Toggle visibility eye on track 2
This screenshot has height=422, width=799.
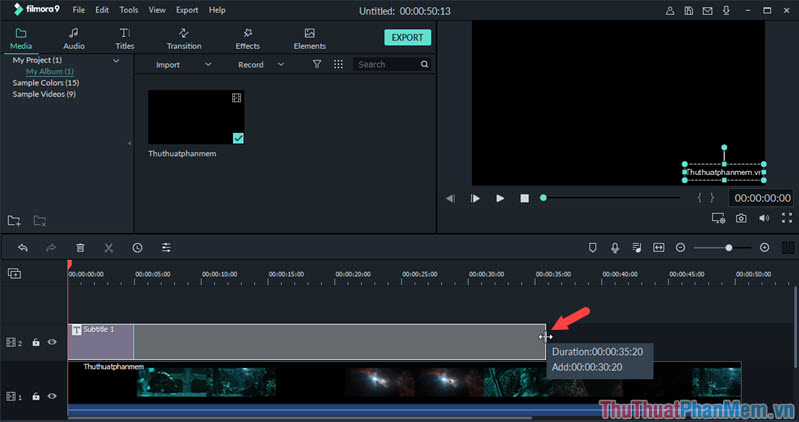[x=52, y=342]
